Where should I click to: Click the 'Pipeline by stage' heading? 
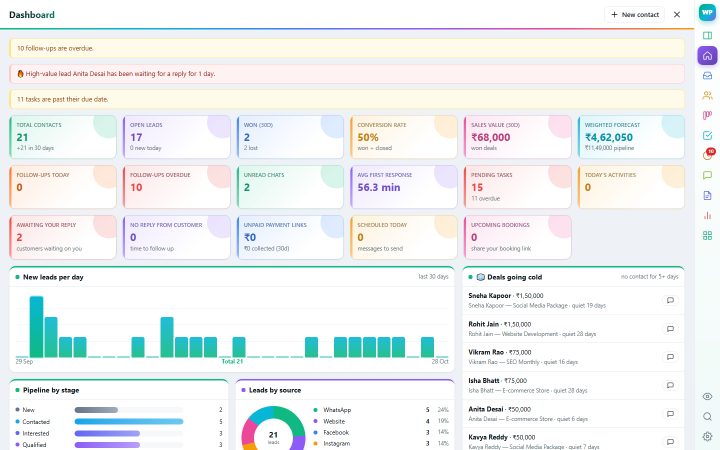(51, 390)
